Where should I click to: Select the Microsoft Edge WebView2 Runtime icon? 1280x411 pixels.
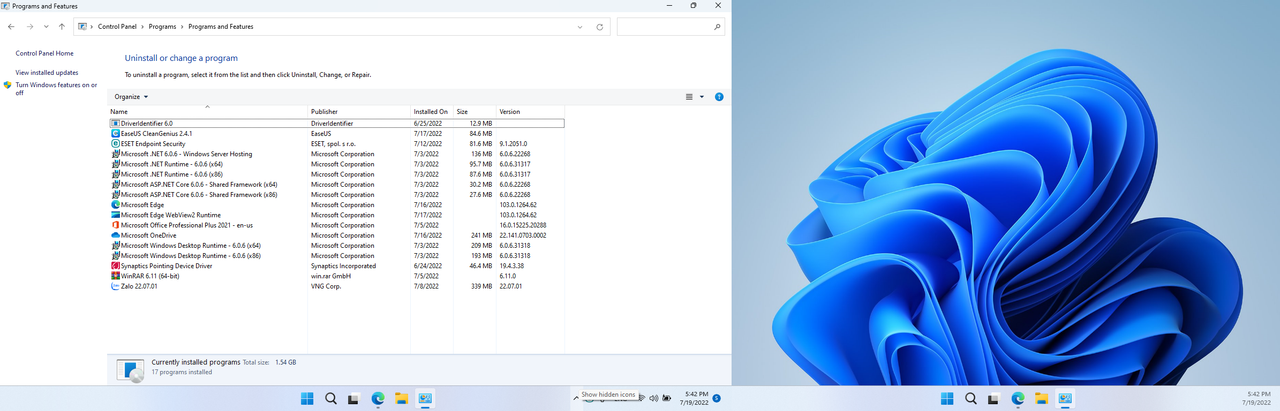[x=115, y=215]
